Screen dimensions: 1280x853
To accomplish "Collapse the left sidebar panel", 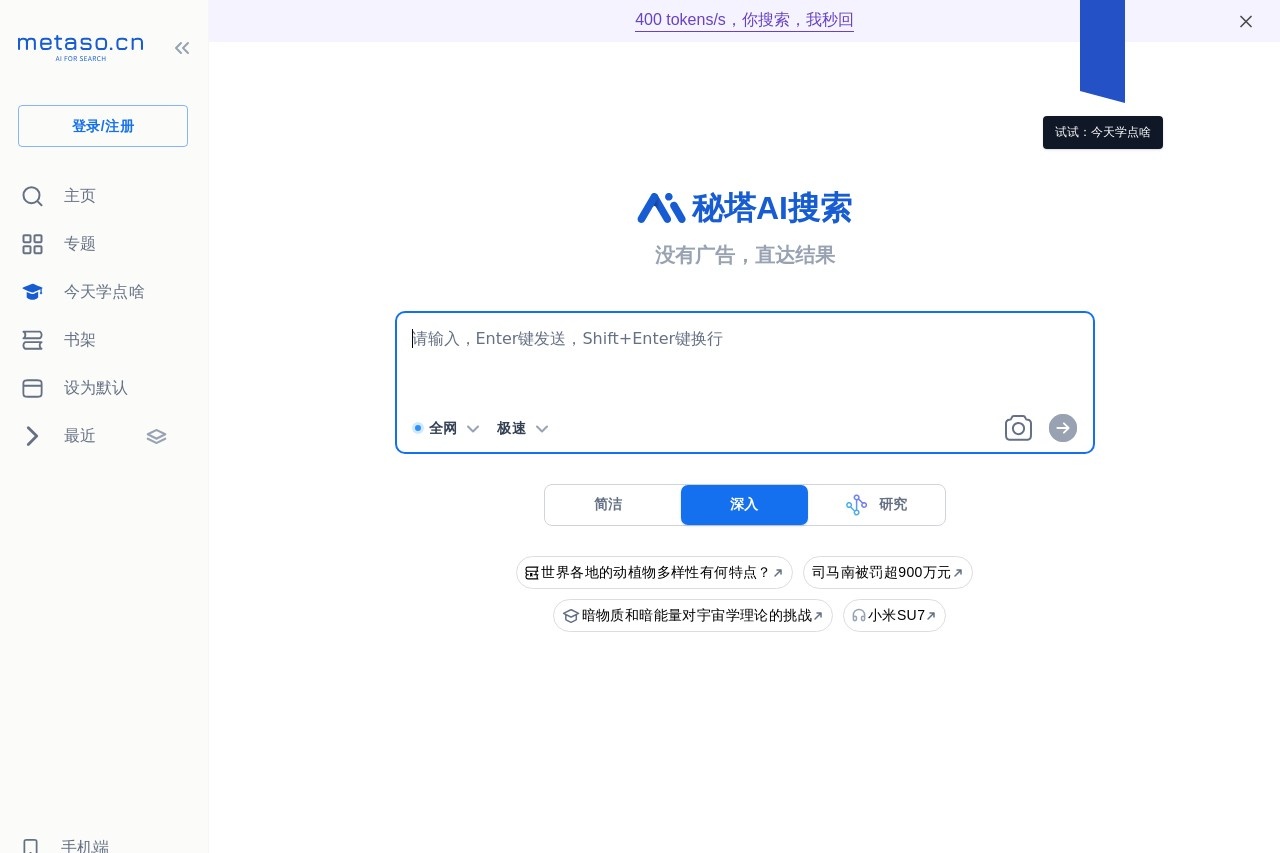I will coord(182,47).
